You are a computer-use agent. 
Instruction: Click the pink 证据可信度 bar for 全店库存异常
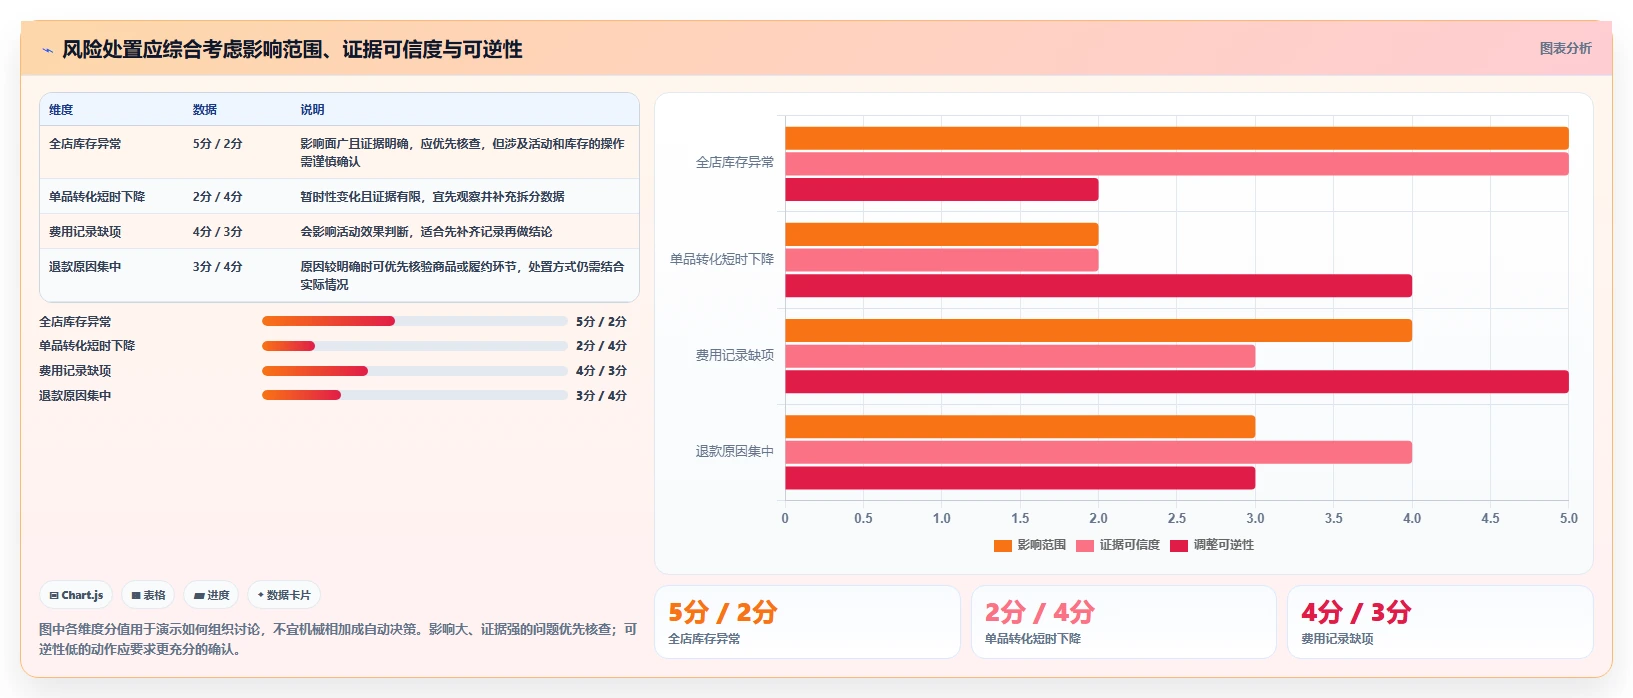click(1177, 164)
